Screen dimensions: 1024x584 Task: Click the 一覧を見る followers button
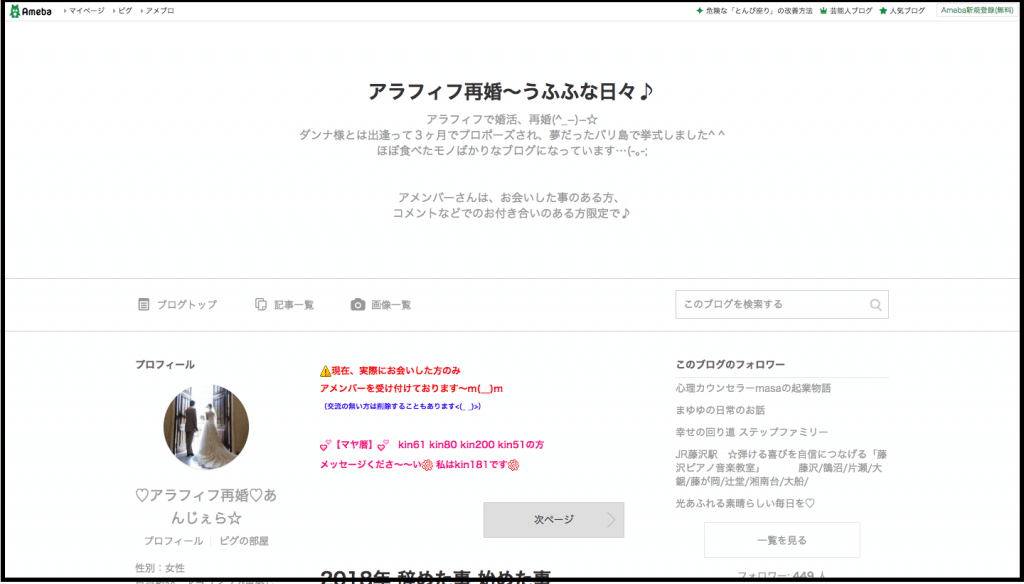[781, 540]
